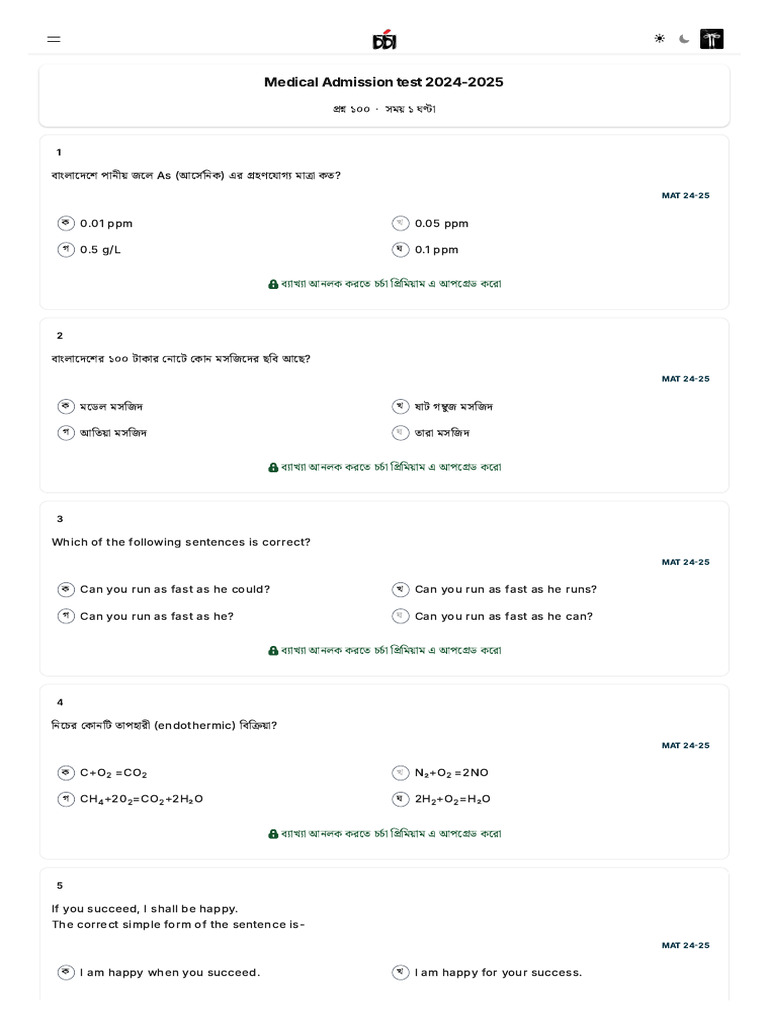Image resolution: width=768 pixels, height=1024 pixels.
Task: Switch to dark mode moon icon
Action: 684,39
